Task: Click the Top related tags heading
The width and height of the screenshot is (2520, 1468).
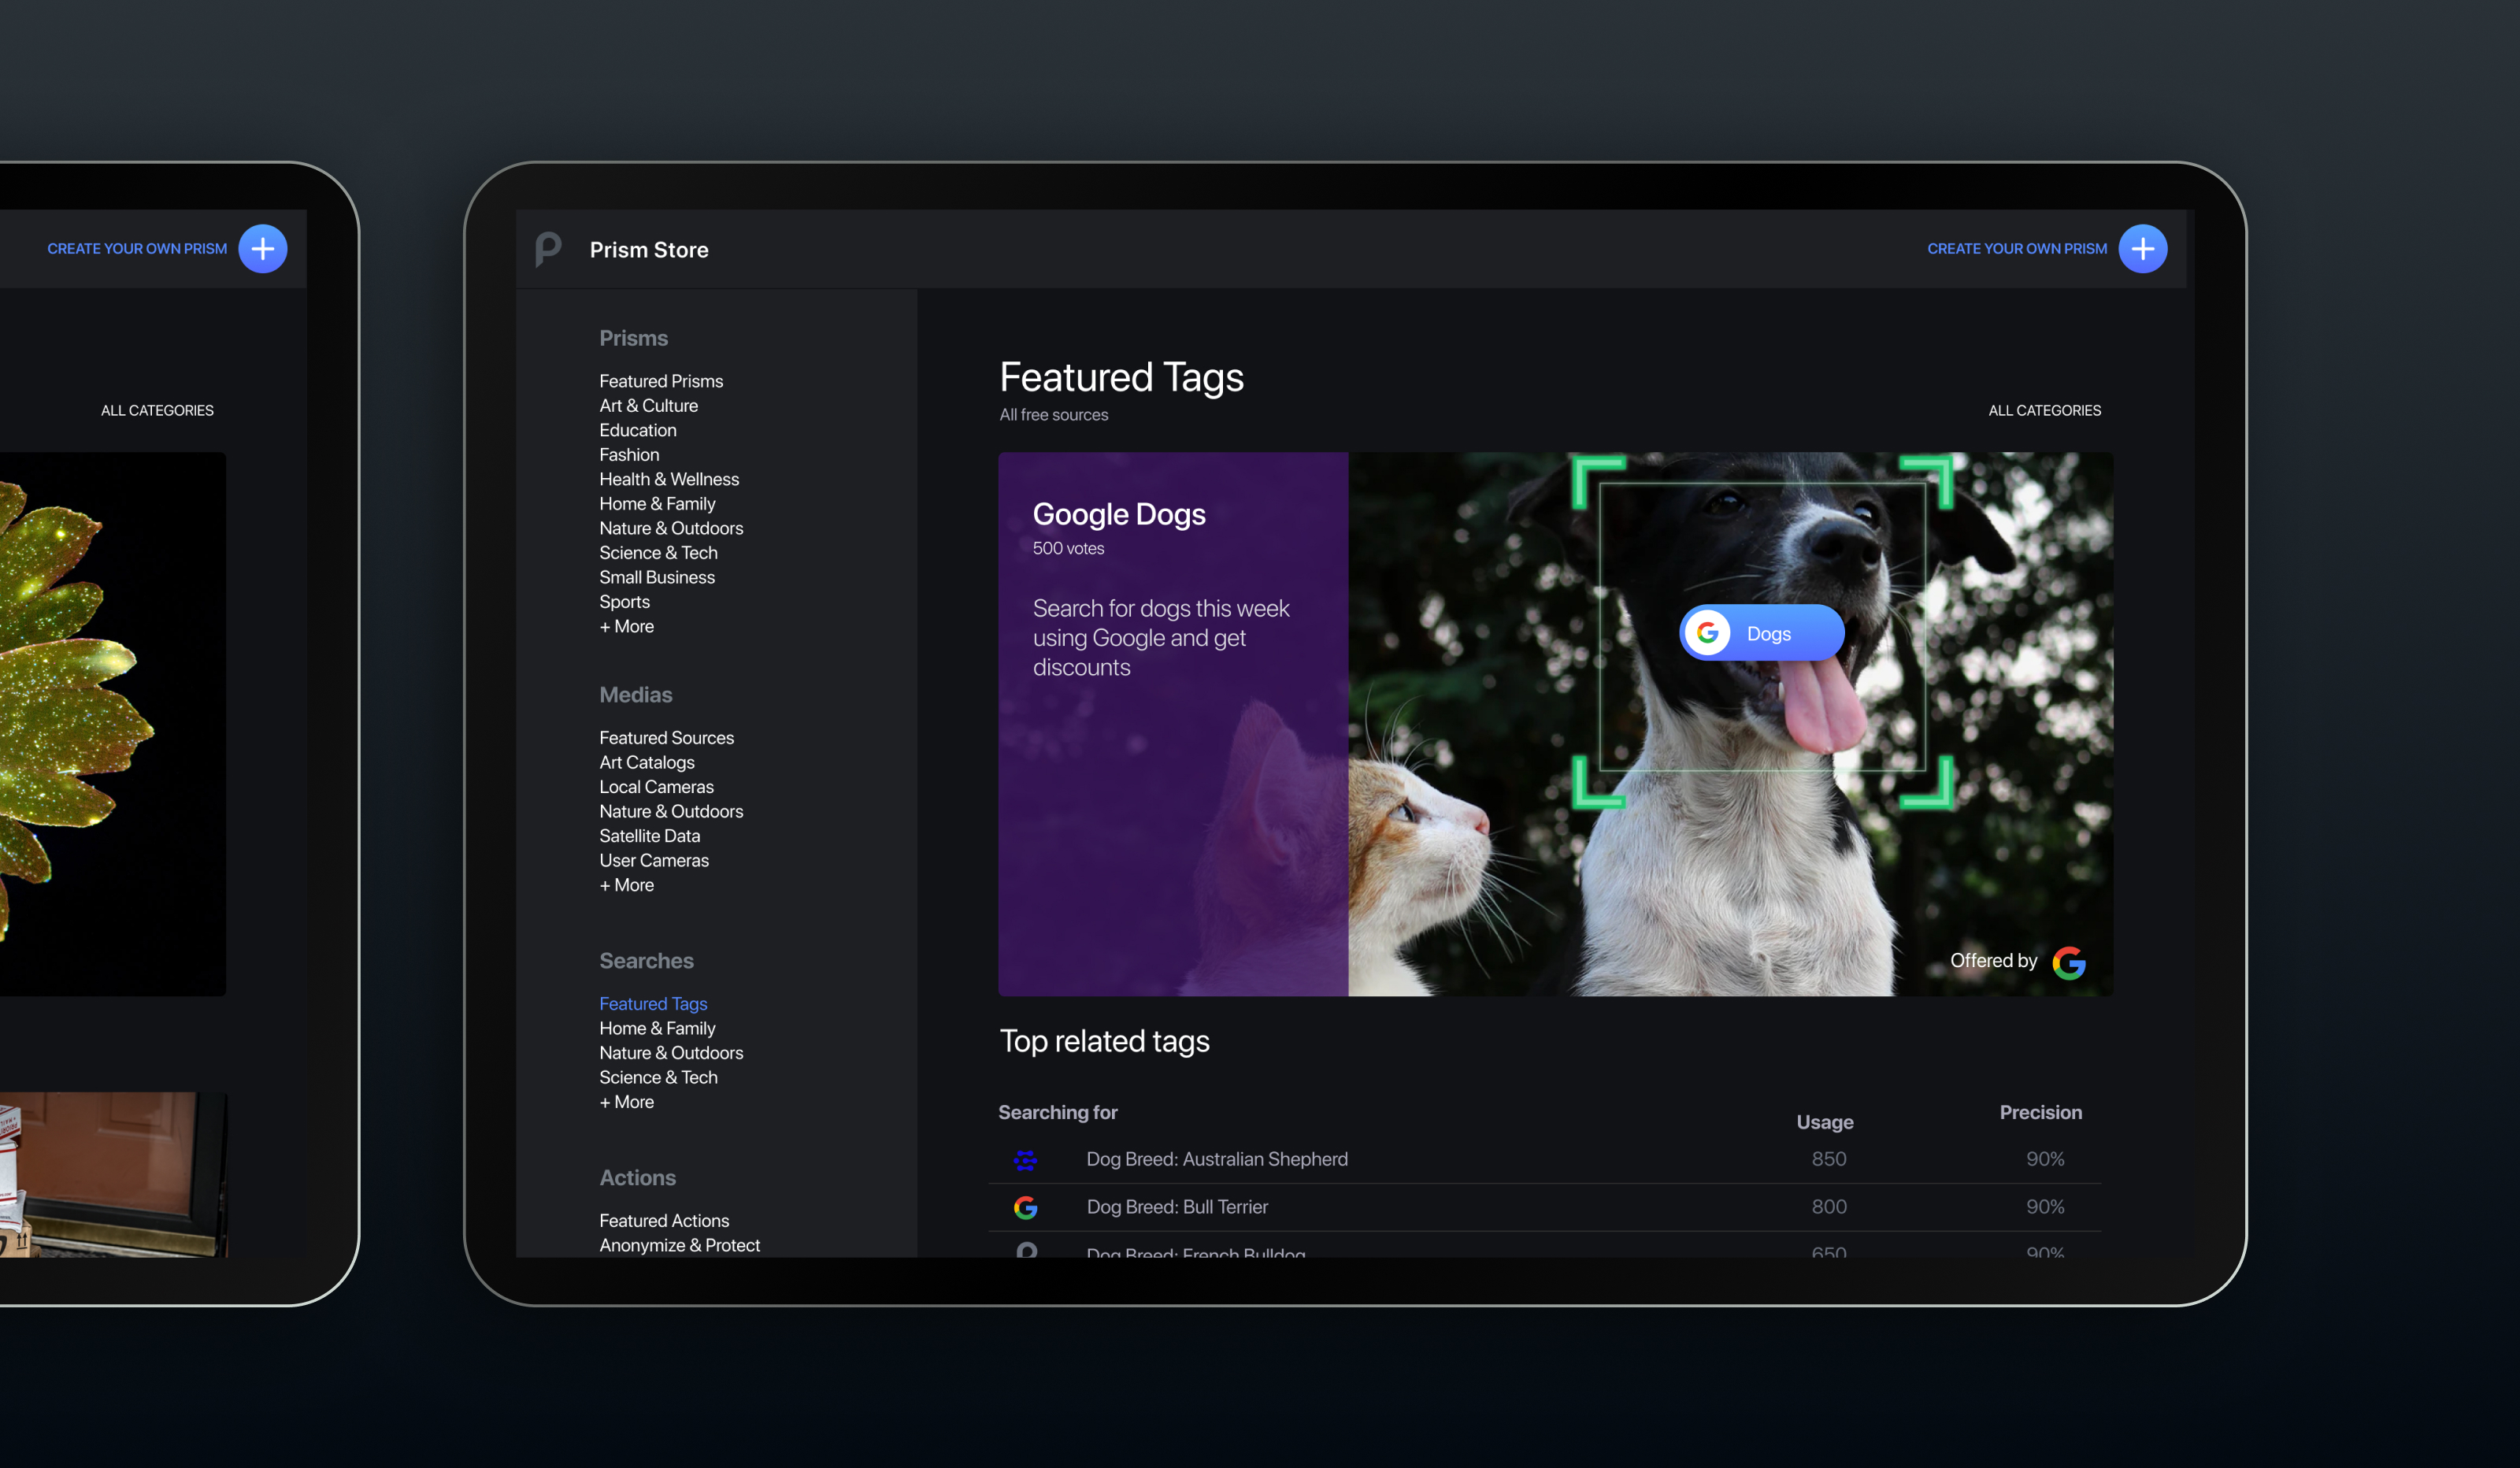Action: (x=1104, y=1042)
